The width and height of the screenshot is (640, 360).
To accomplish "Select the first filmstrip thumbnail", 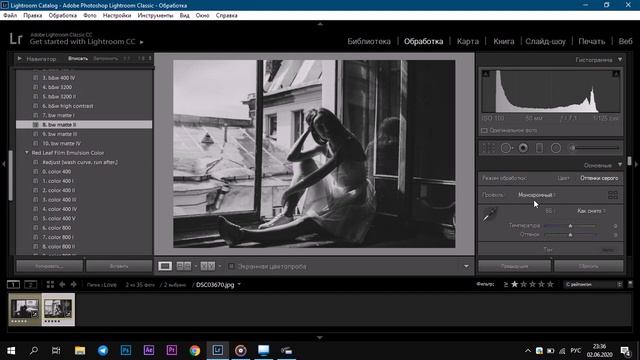I will [x=24, y=309].
